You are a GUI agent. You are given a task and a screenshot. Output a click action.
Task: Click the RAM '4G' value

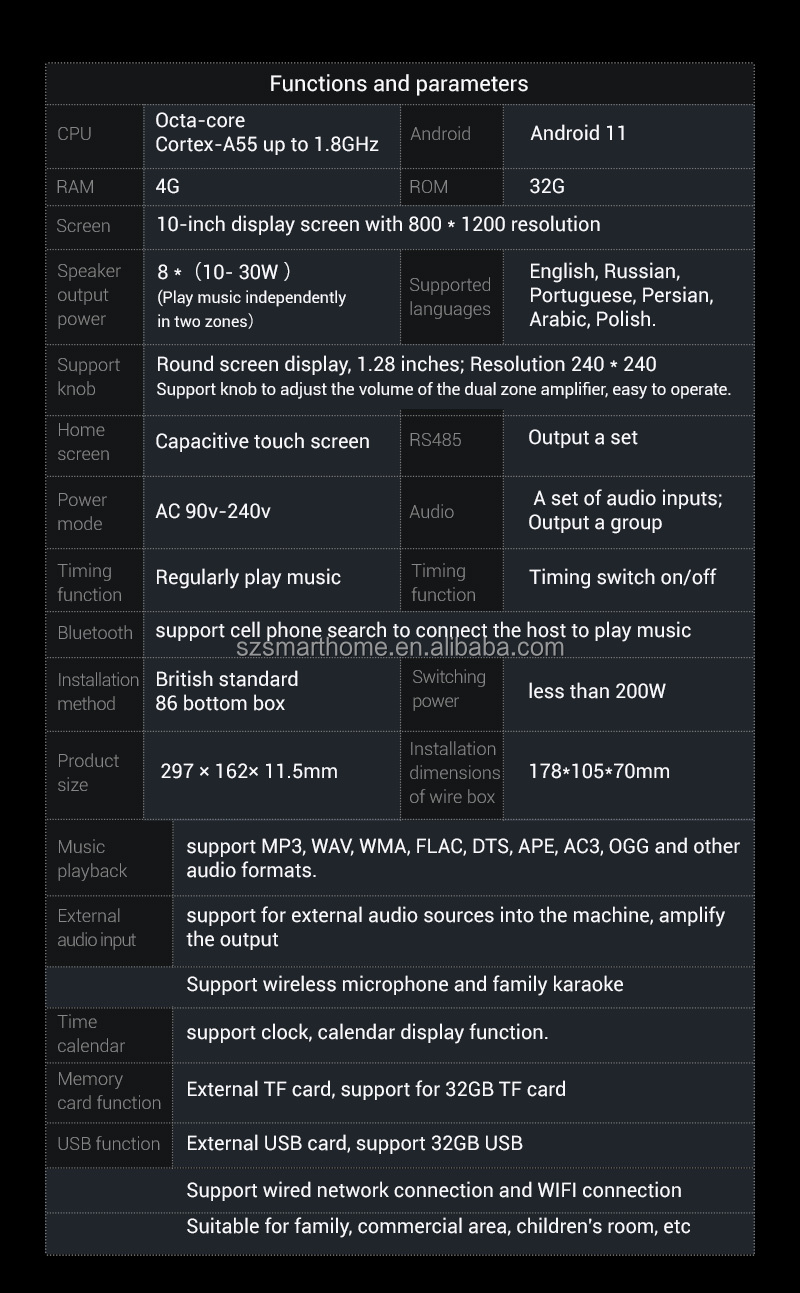point(168,187)
